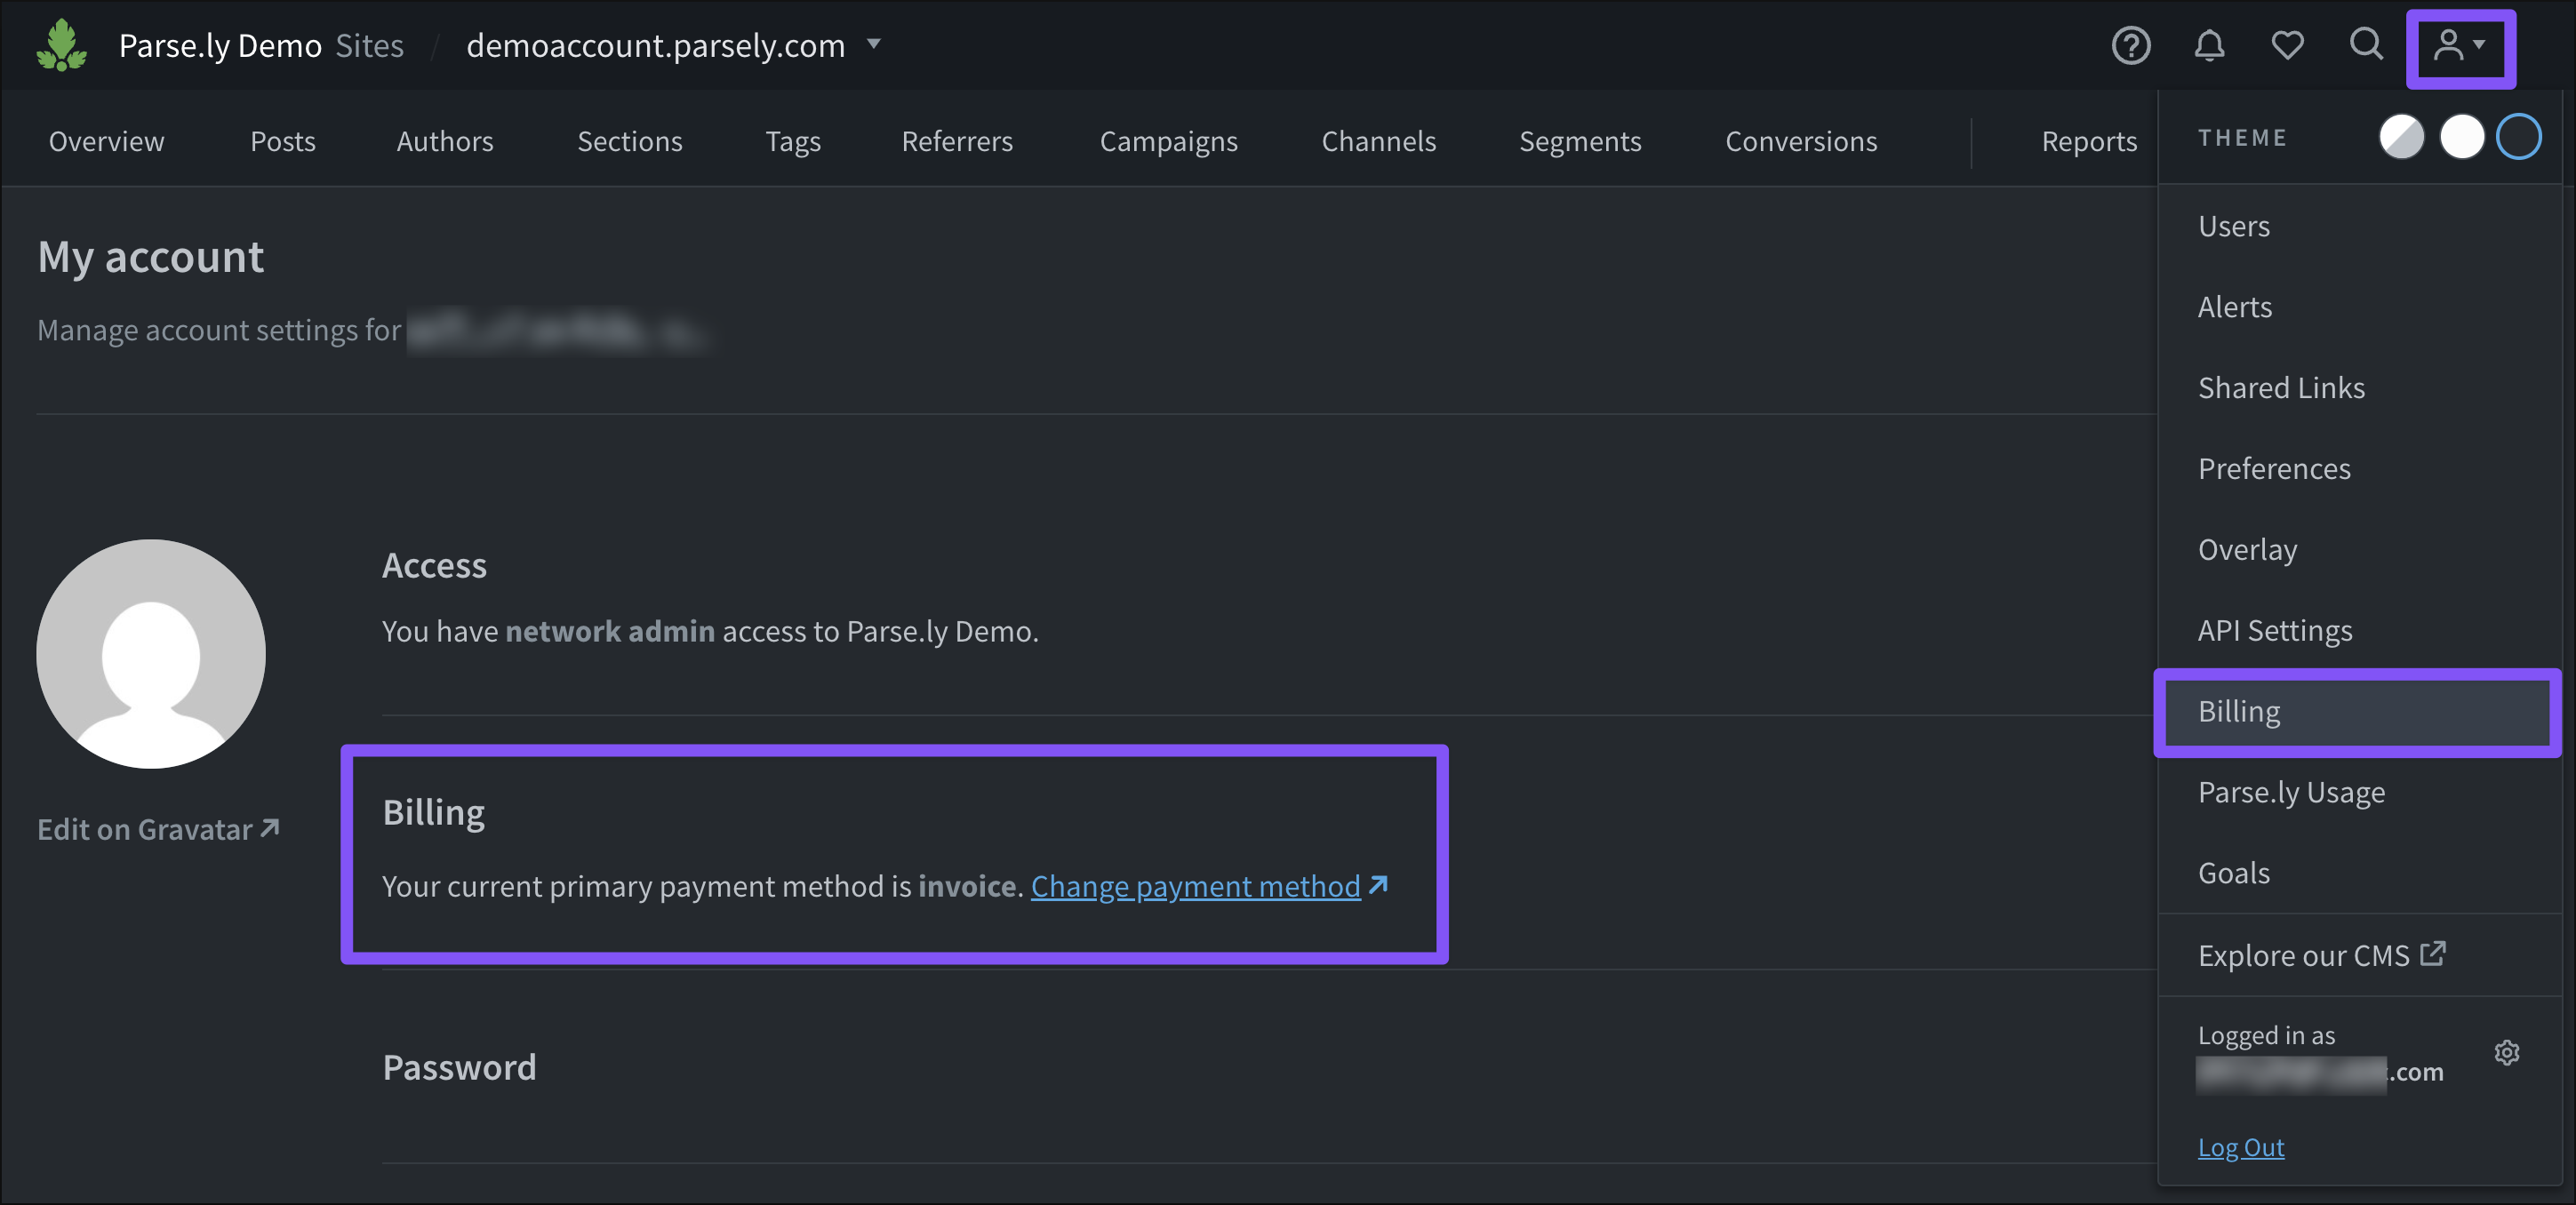Open the Channels tab
This screenshot has height=1205, width=2576.
pos(1379,141)
